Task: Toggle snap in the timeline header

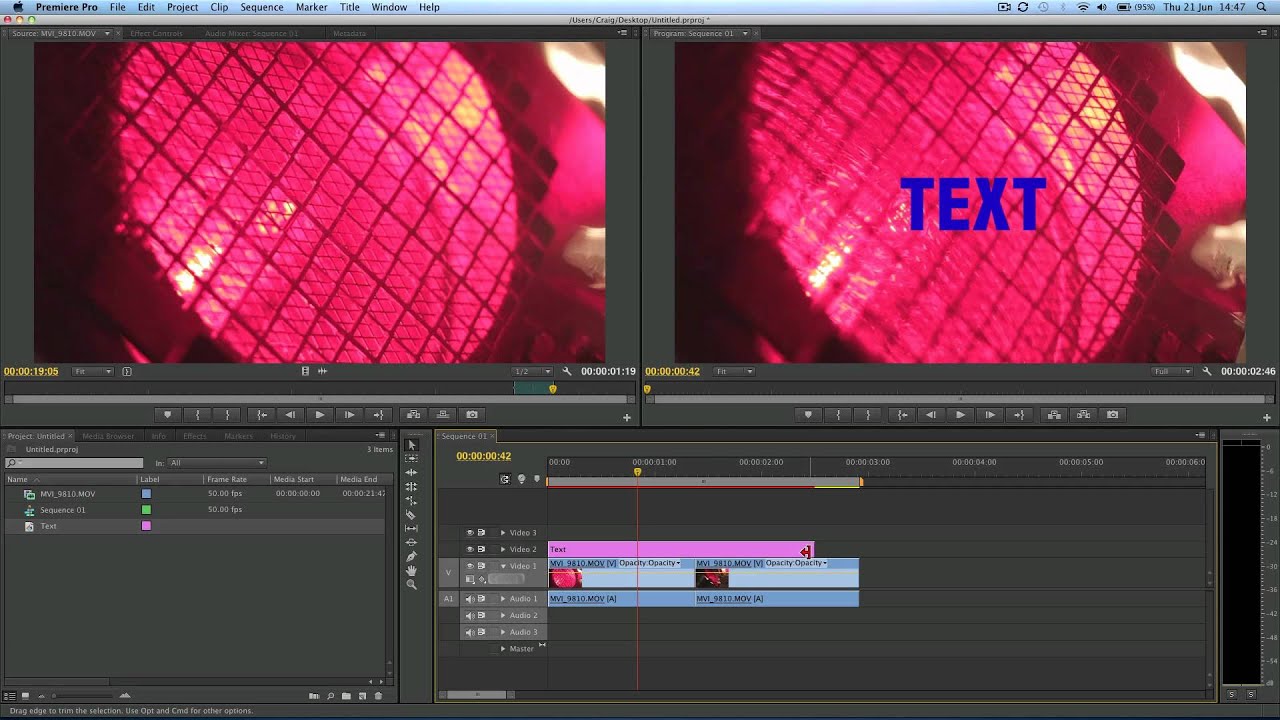Action: click(x=505, y=479)
